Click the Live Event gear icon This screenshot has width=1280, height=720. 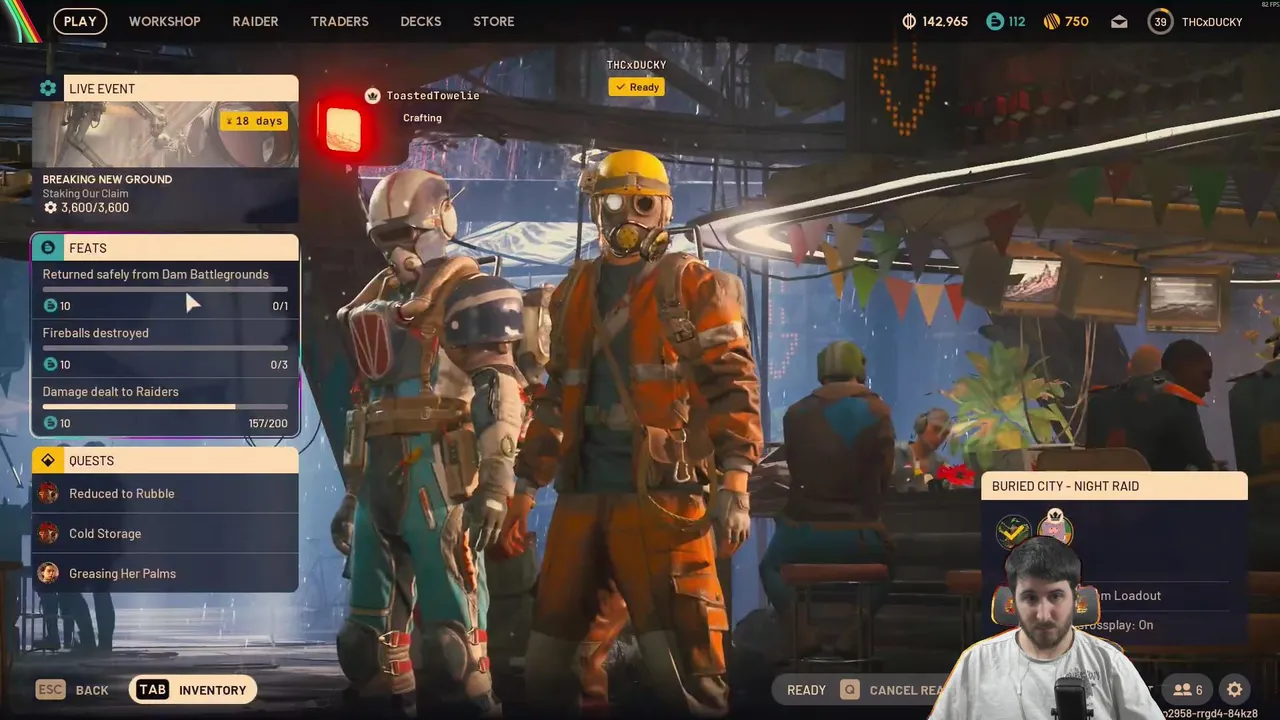pyautogui.click(x=48, y=88)
